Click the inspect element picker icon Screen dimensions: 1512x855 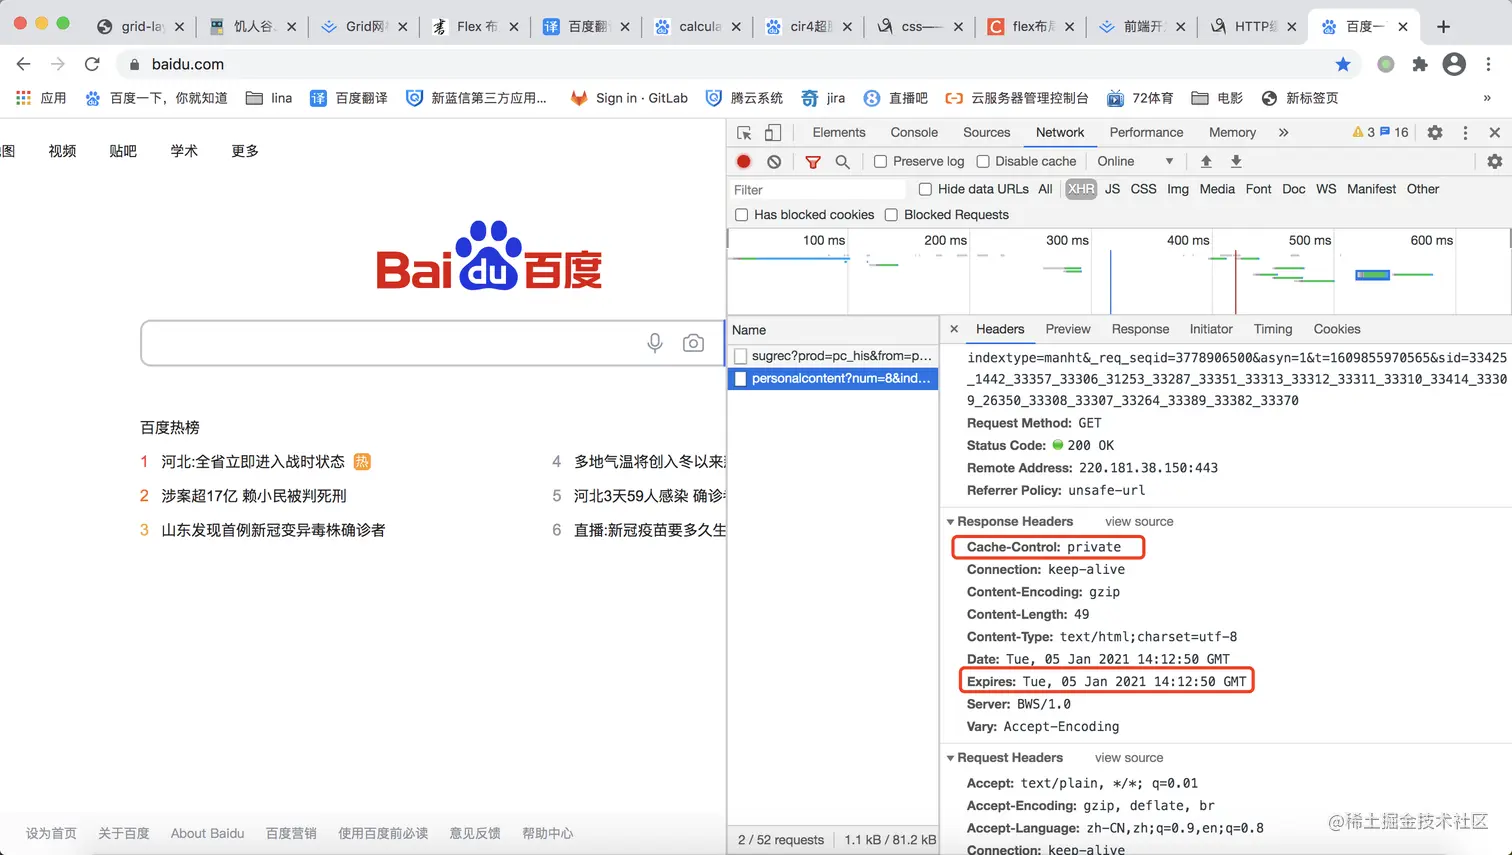[744, 132]
